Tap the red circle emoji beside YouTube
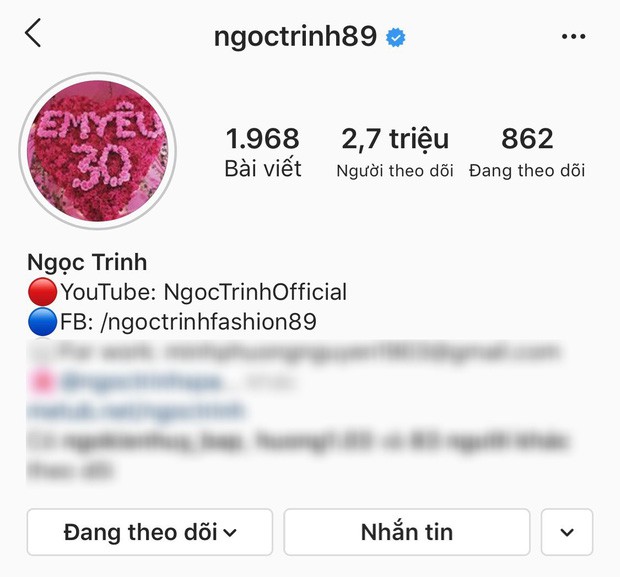This screenshot has height=577, width=620. pos(42,292)
